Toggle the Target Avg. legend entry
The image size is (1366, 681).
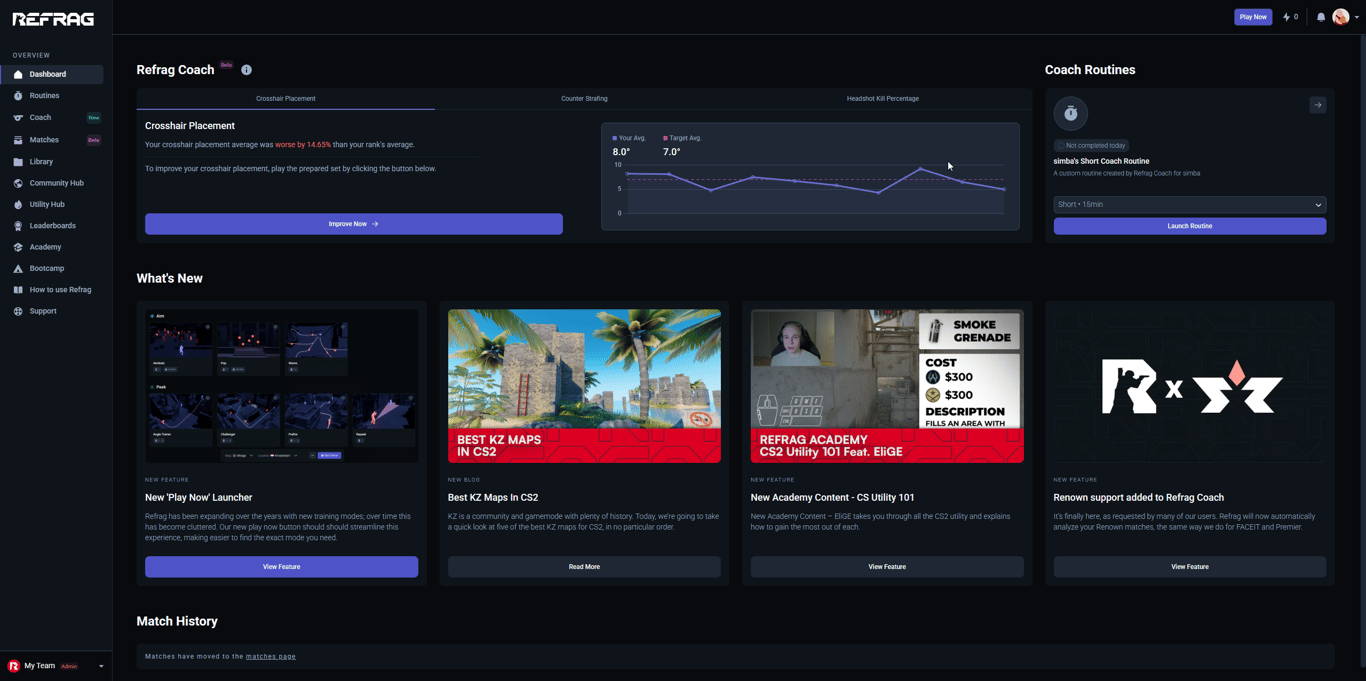683,138
